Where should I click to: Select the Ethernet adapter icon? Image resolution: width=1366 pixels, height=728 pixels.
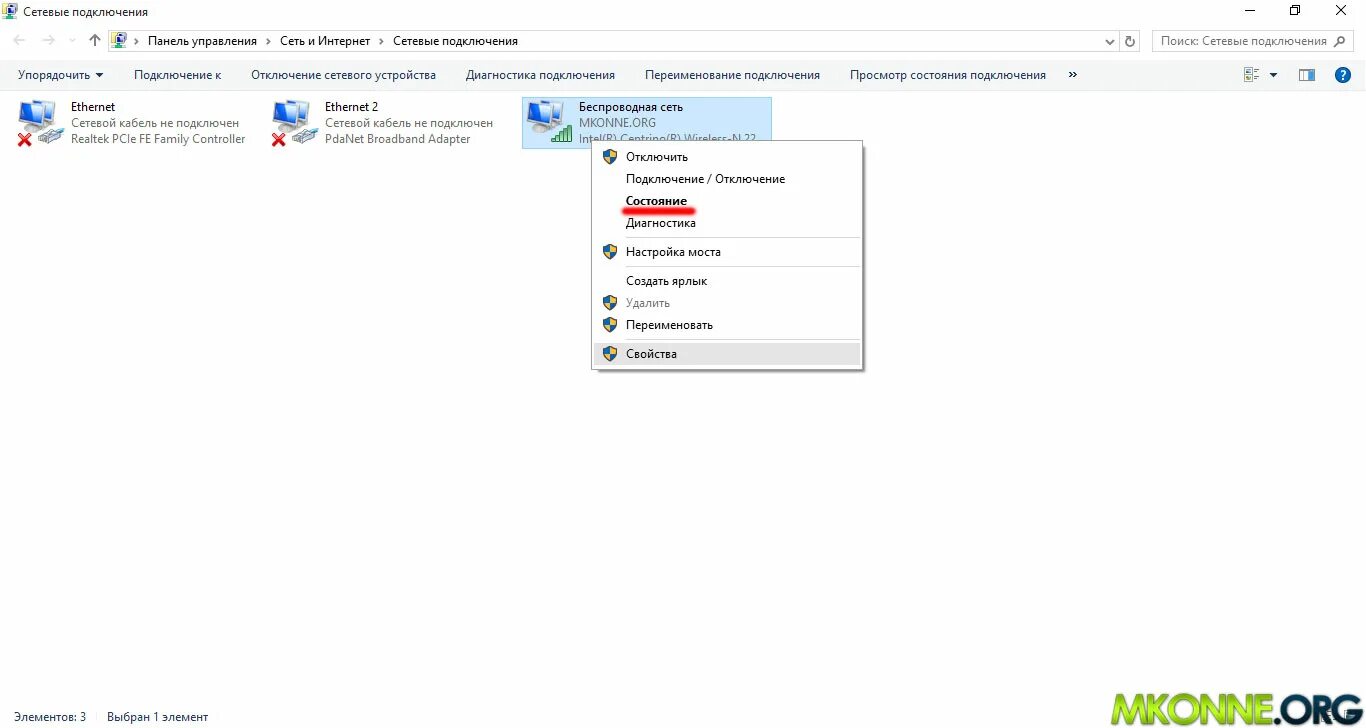coord(40,123)
